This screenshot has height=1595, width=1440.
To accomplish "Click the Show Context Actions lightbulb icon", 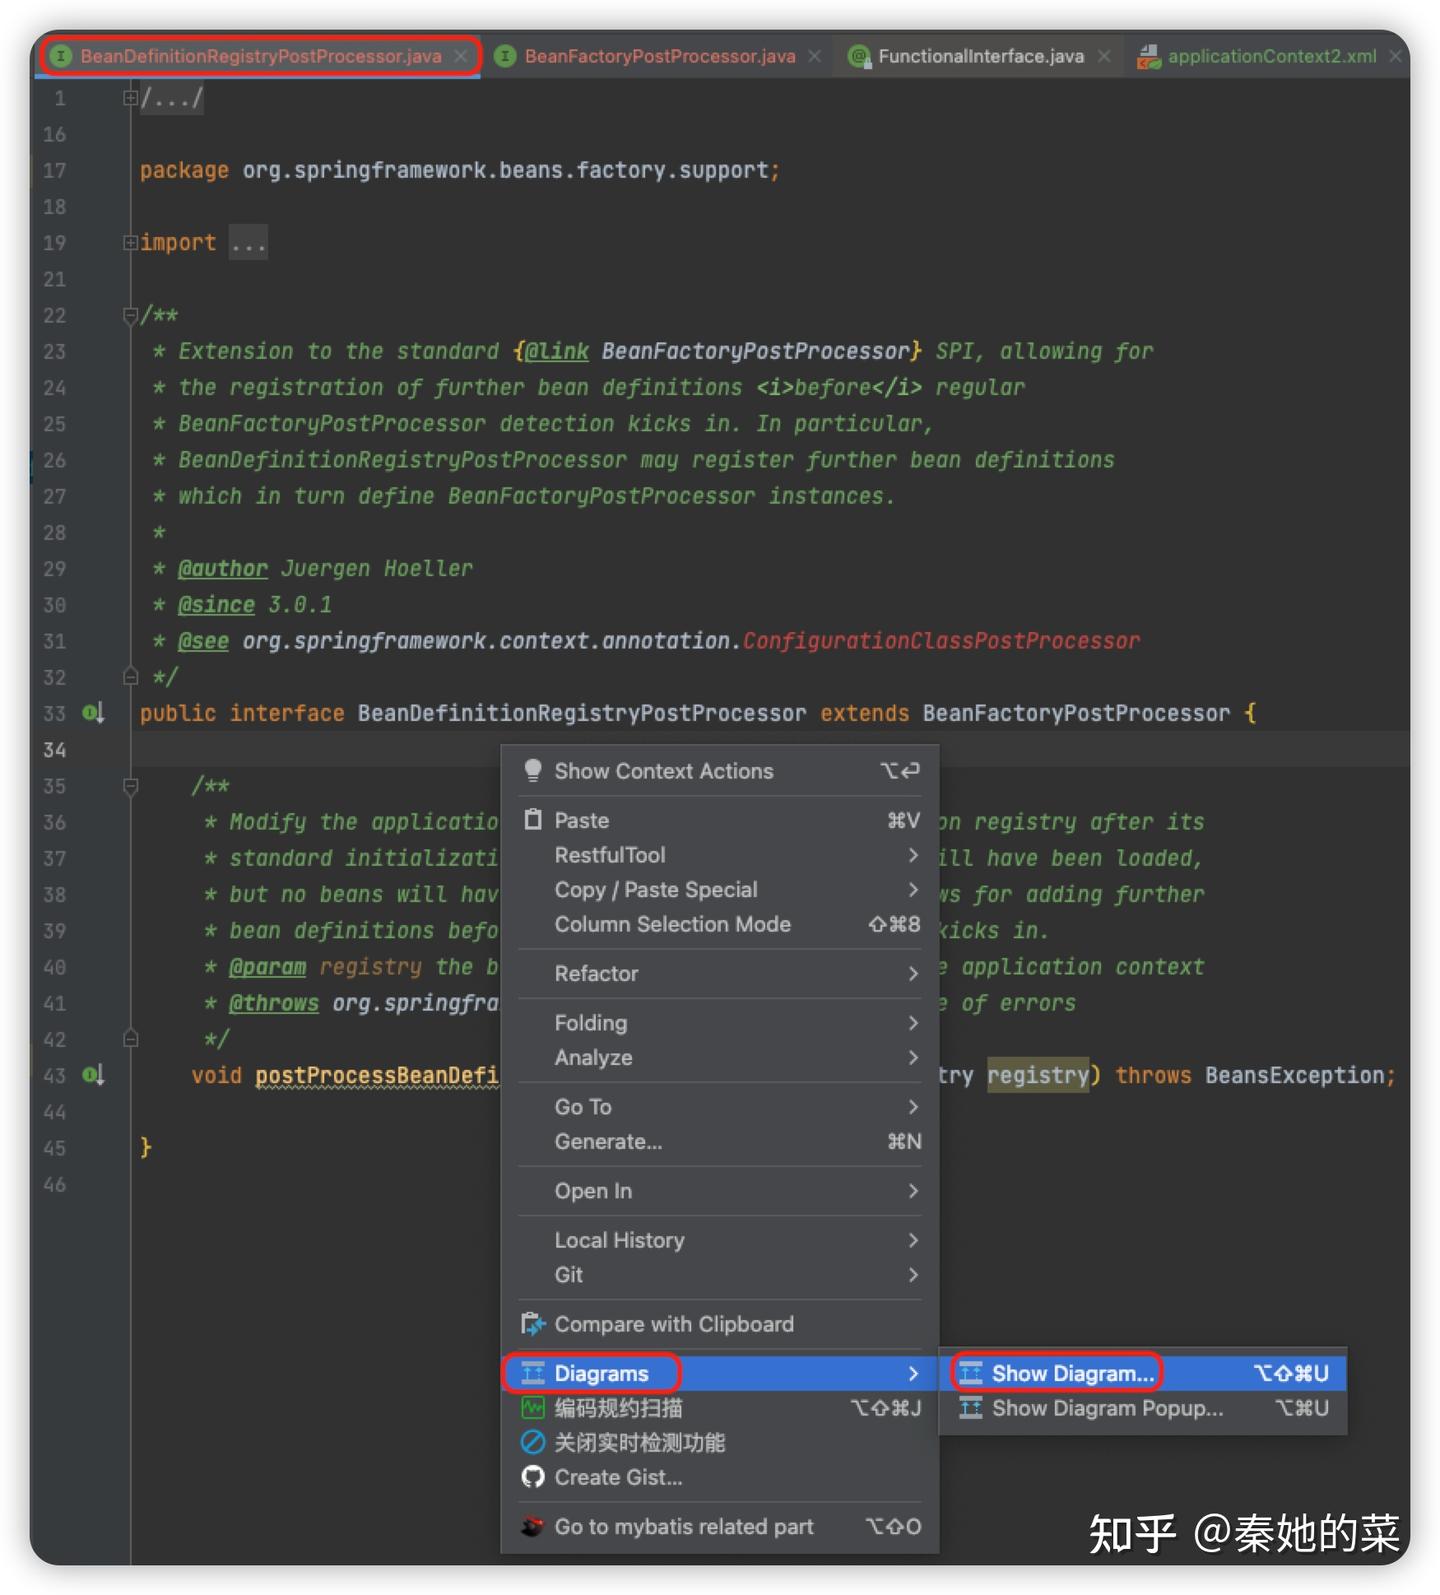I will click(x=533, y=770).
